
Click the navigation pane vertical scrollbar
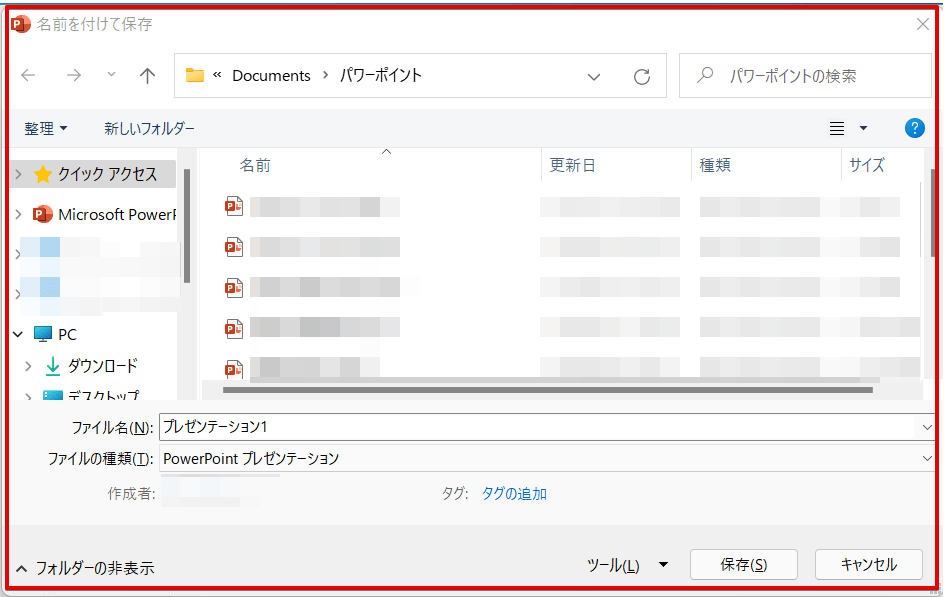click(187, 226)
